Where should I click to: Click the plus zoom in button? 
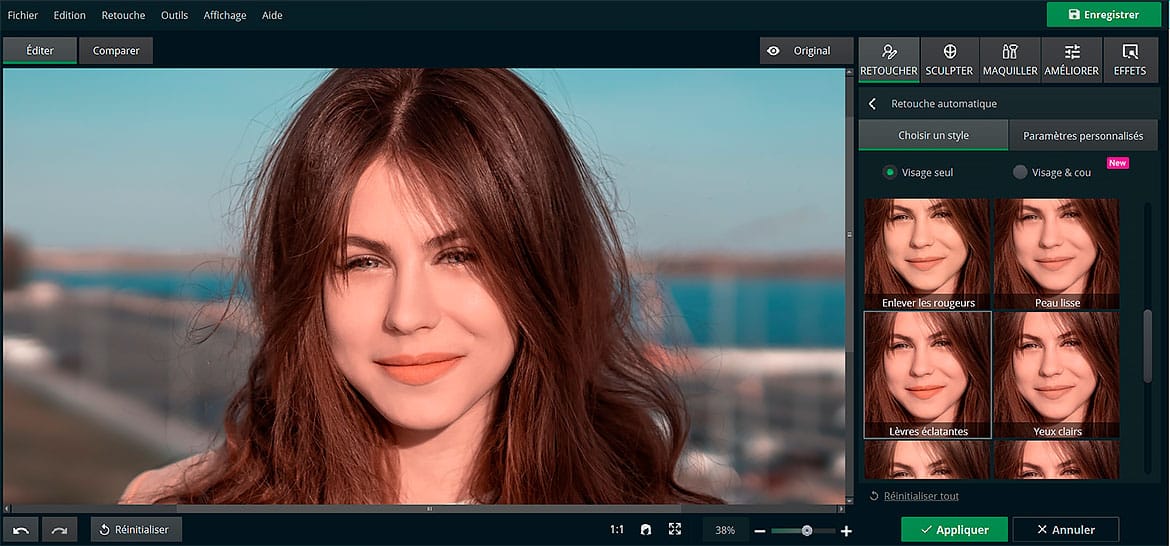(x=846, y=531)
